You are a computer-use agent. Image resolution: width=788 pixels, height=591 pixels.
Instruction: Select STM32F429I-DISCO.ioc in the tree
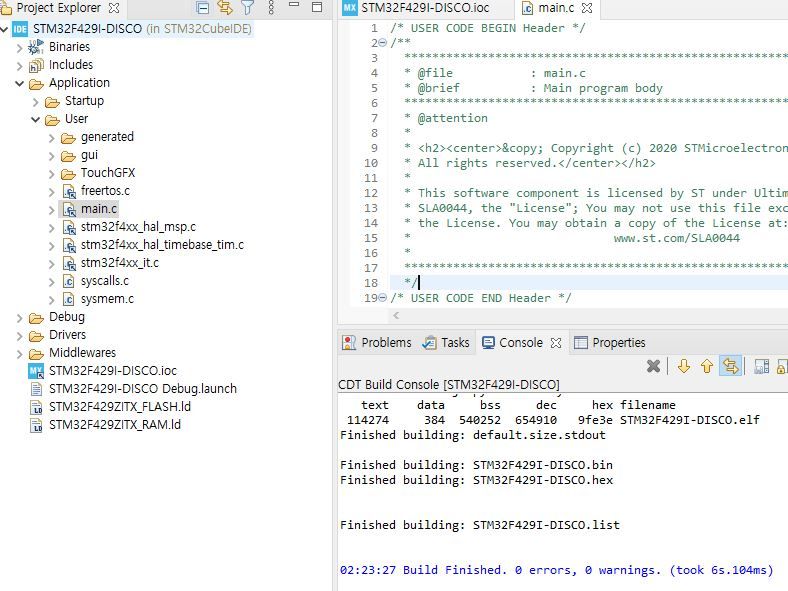click(x=113, y=371)
